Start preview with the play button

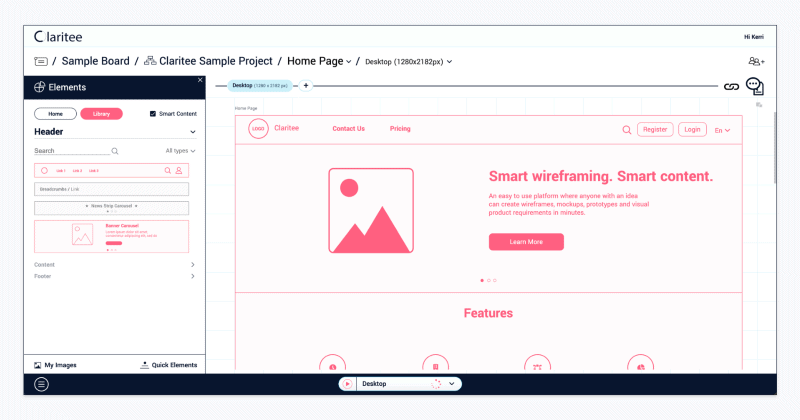pyautogui.click(x=347, y=384)
